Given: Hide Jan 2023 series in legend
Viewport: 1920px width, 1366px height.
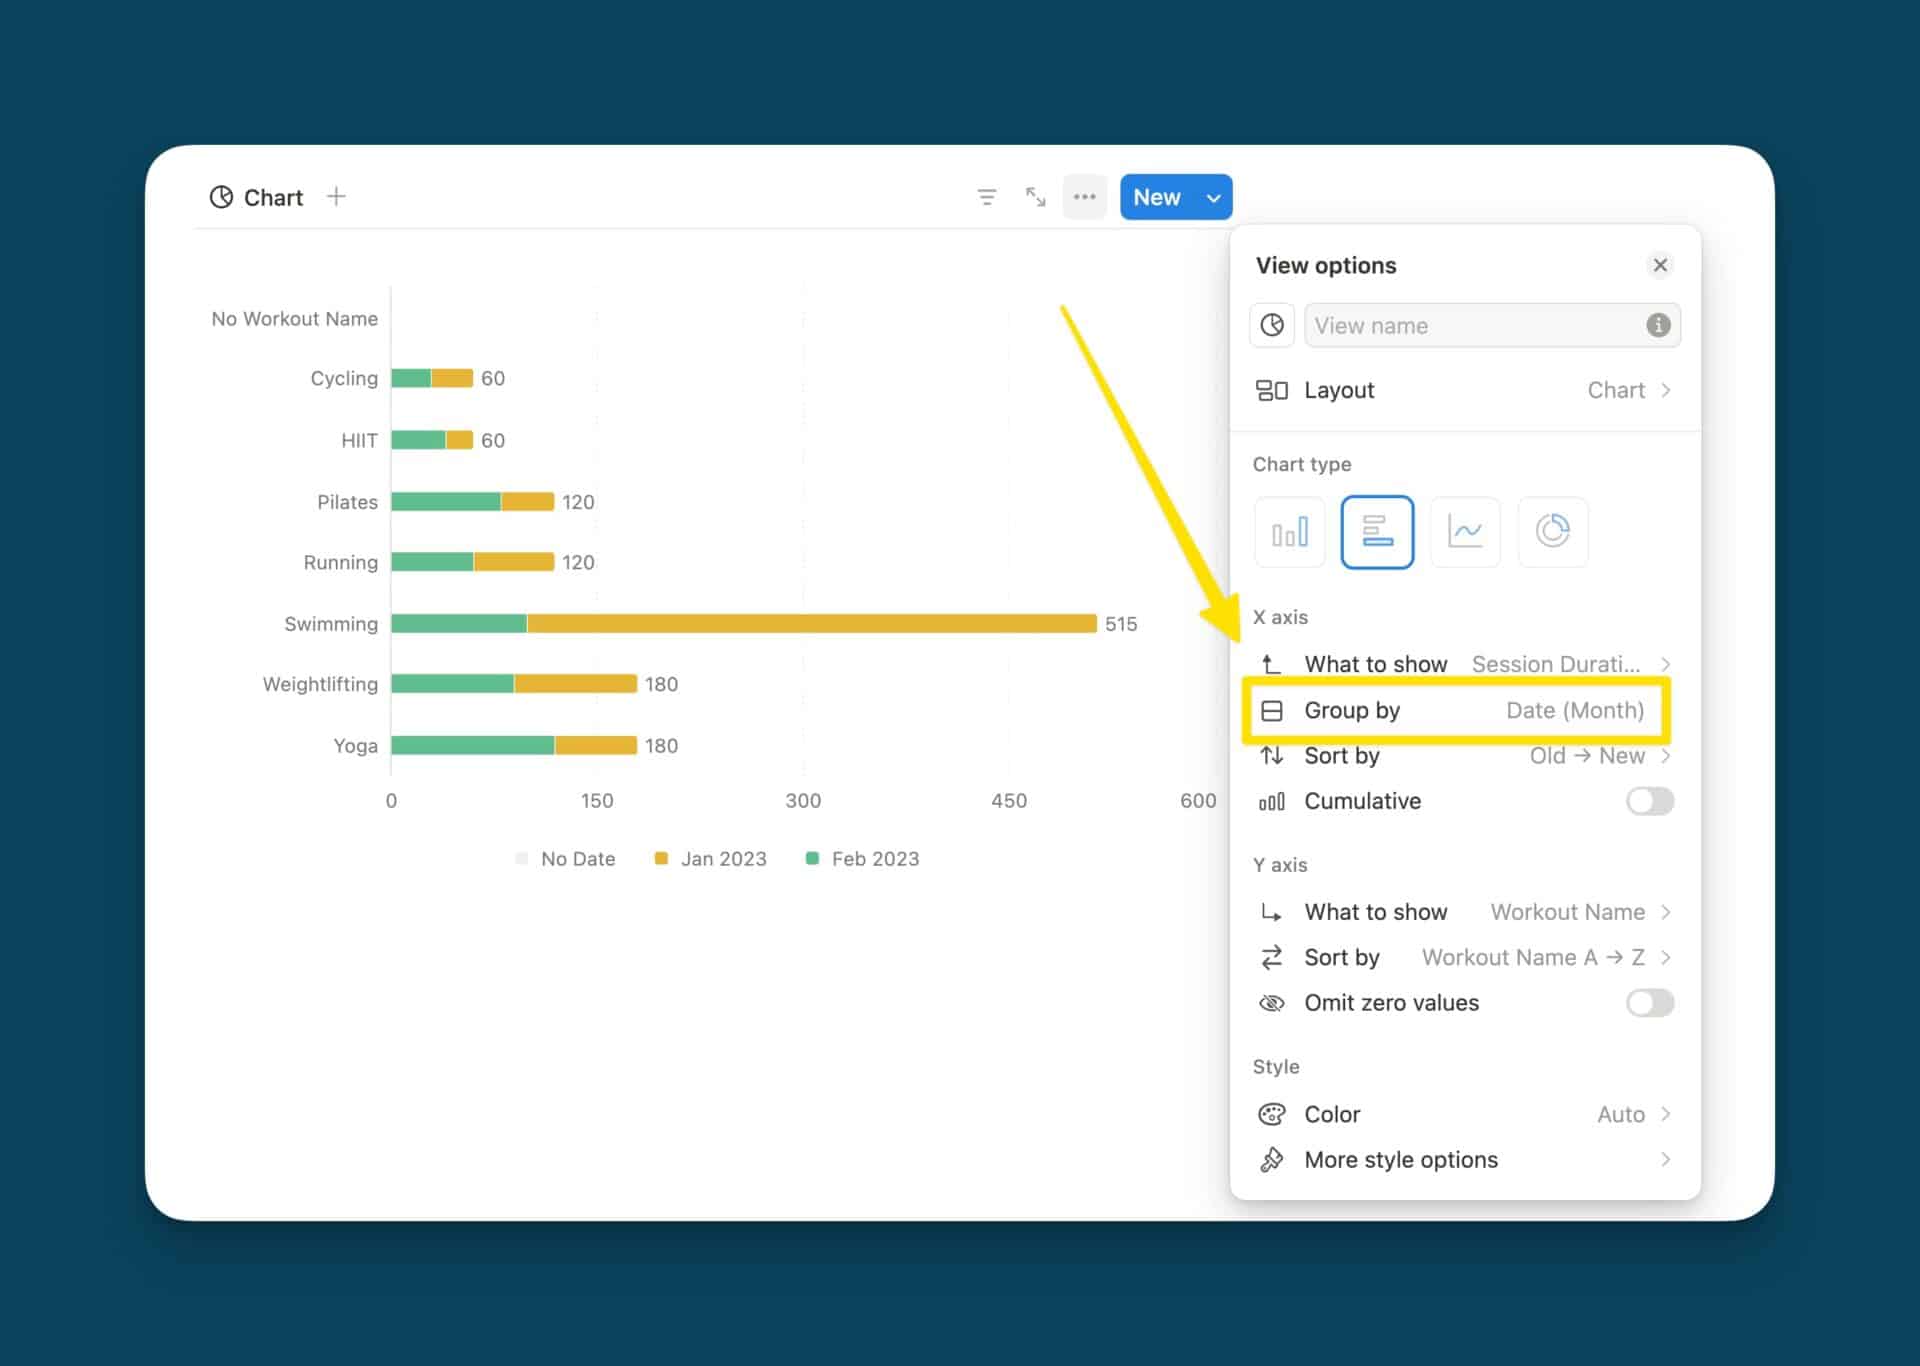Looking at the screenshot, I should click(x=711, y=859).
